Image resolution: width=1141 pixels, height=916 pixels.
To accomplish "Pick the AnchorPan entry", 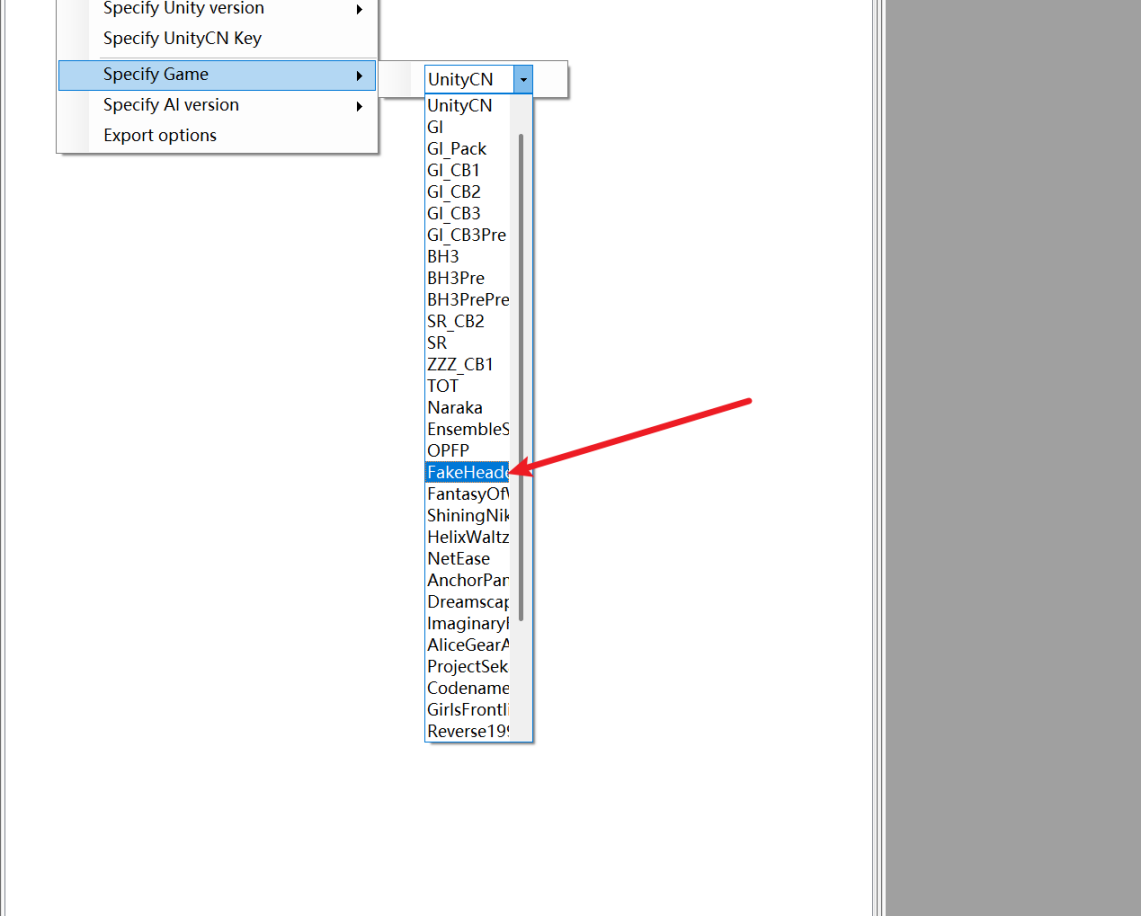I will coord(467,581).
